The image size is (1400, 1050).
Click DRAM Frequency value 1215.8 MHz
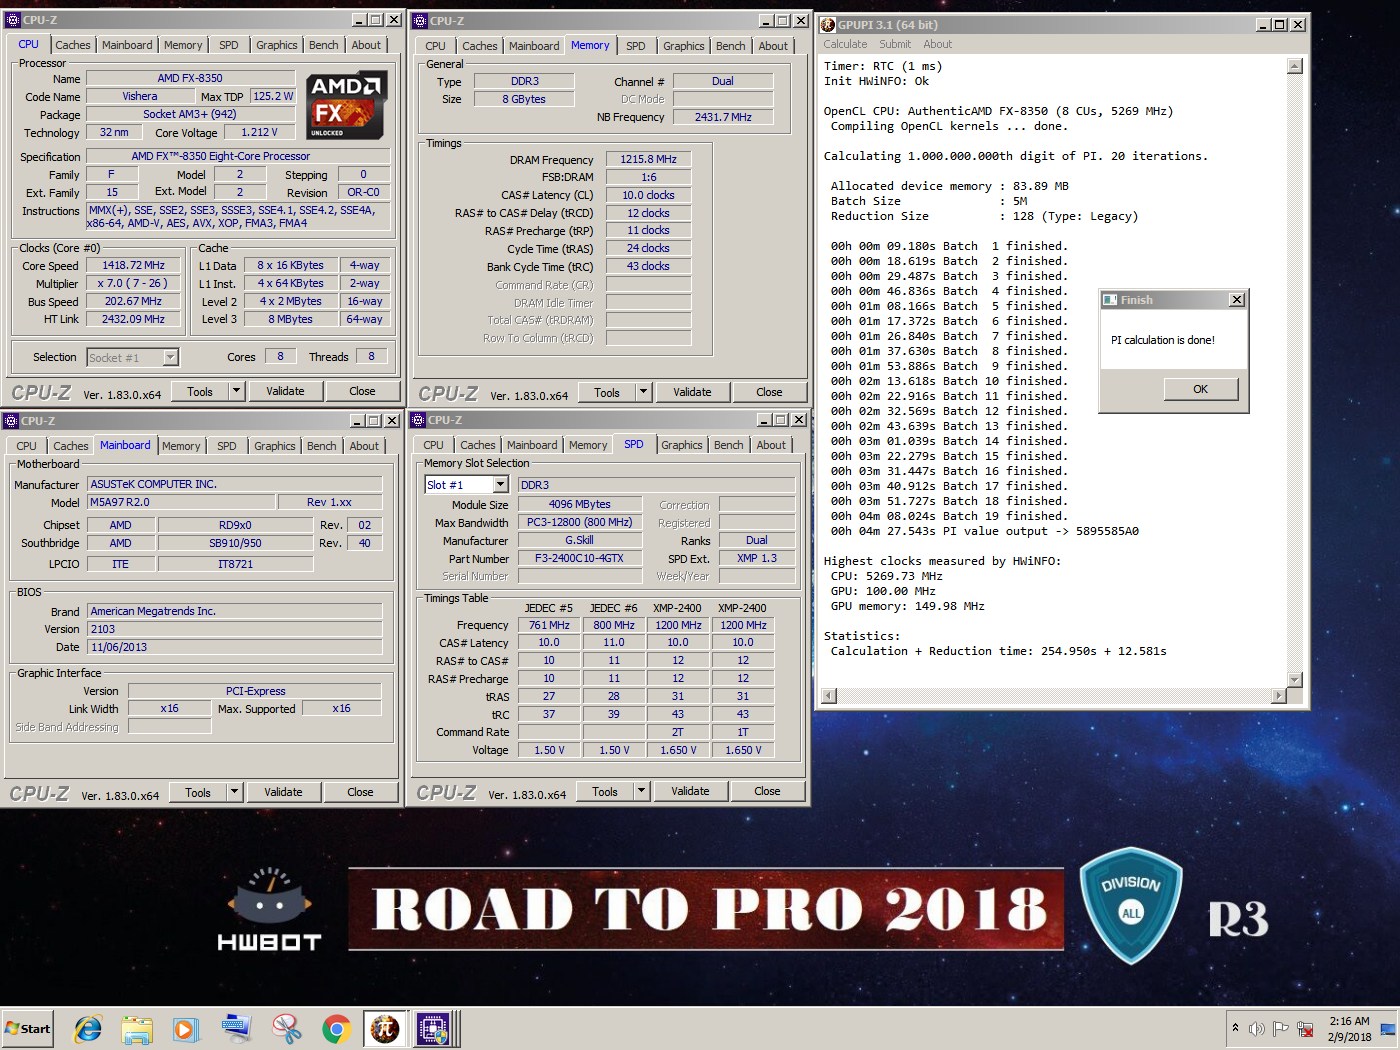click(x=648, y=159)
